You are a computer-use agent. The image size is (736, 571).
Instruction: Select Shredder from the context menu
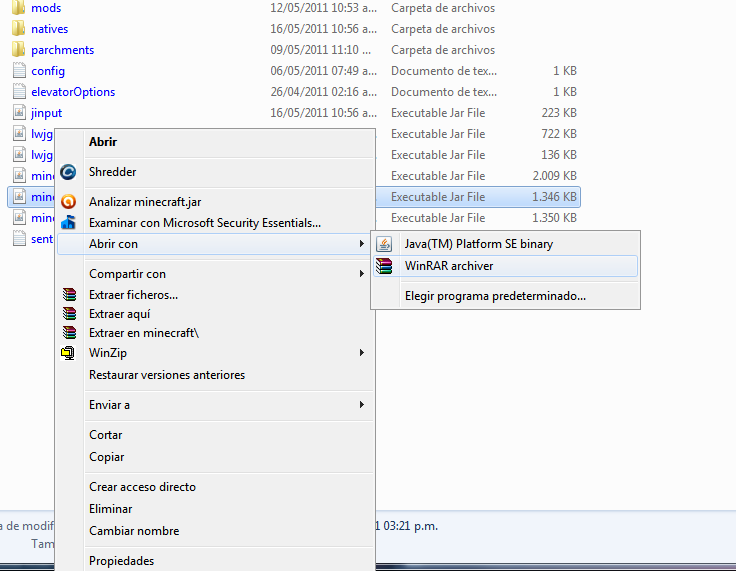pos(215,172)
